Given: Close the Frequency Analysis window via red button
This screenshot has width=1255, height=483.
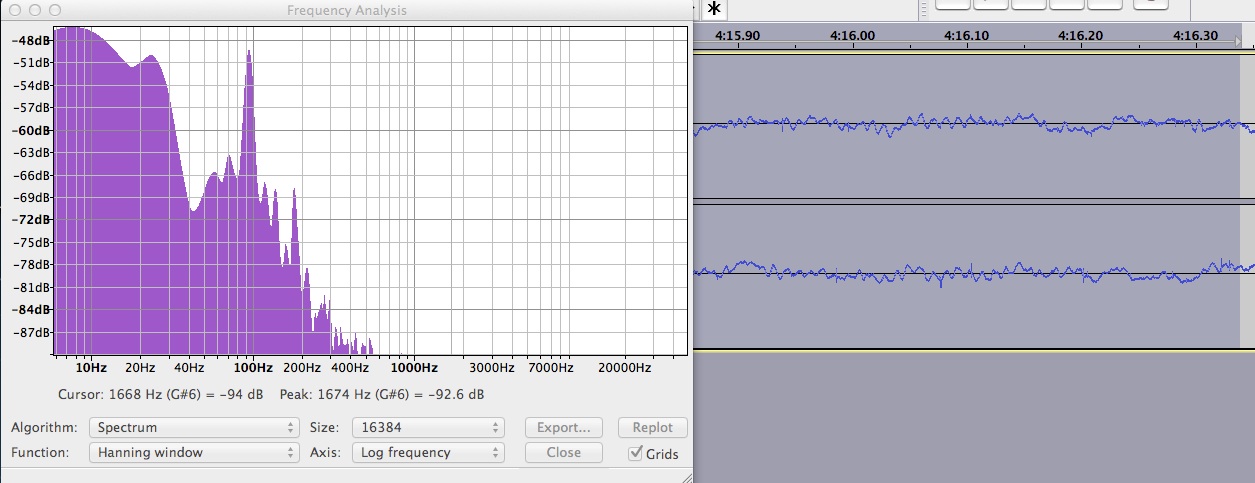Looking at the screenshot, I should pyautogui.click(x=14, y=9).
